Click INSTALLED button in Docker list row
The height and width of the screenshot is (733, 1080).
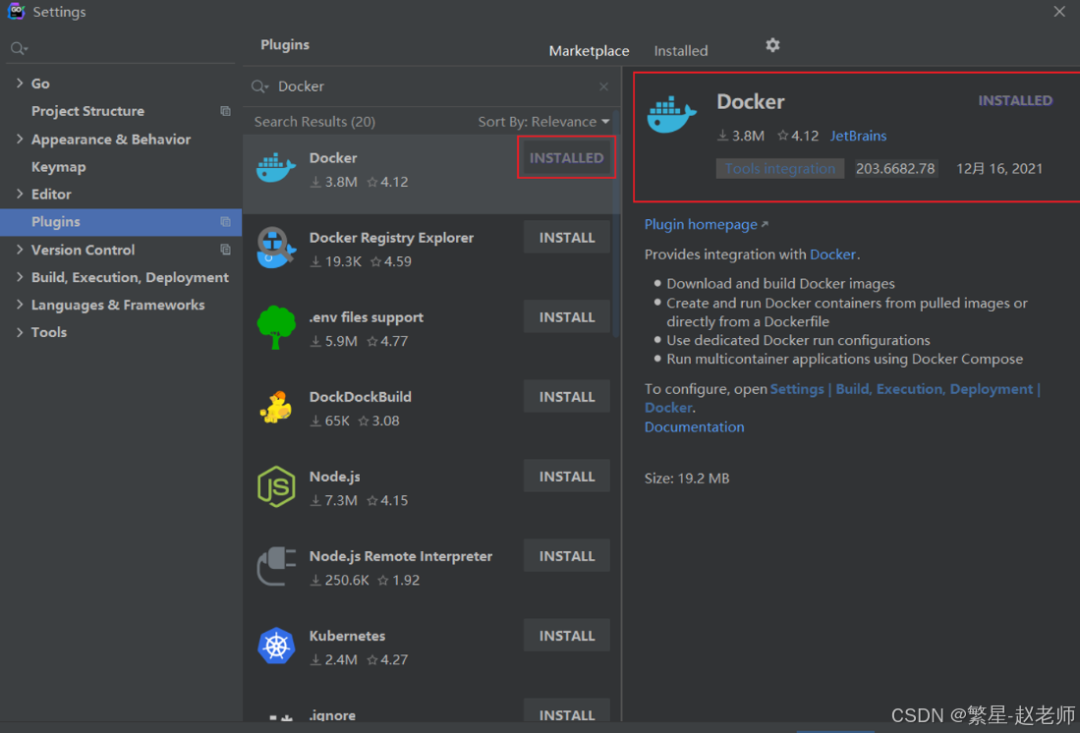(x=566, y=158)
